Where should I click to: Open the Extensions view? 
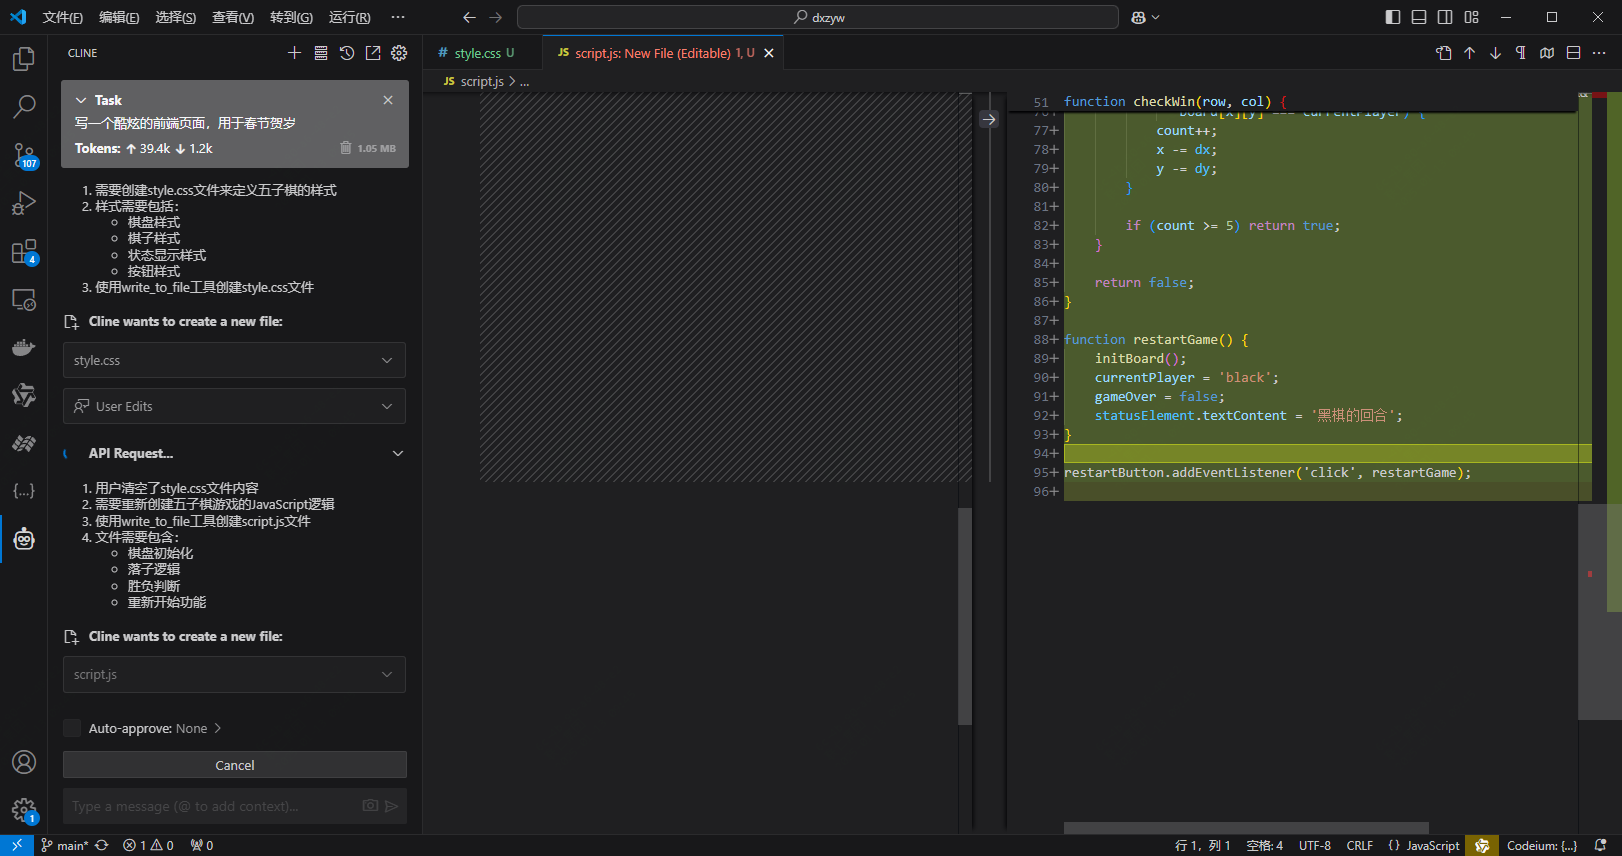coord(24,252)
